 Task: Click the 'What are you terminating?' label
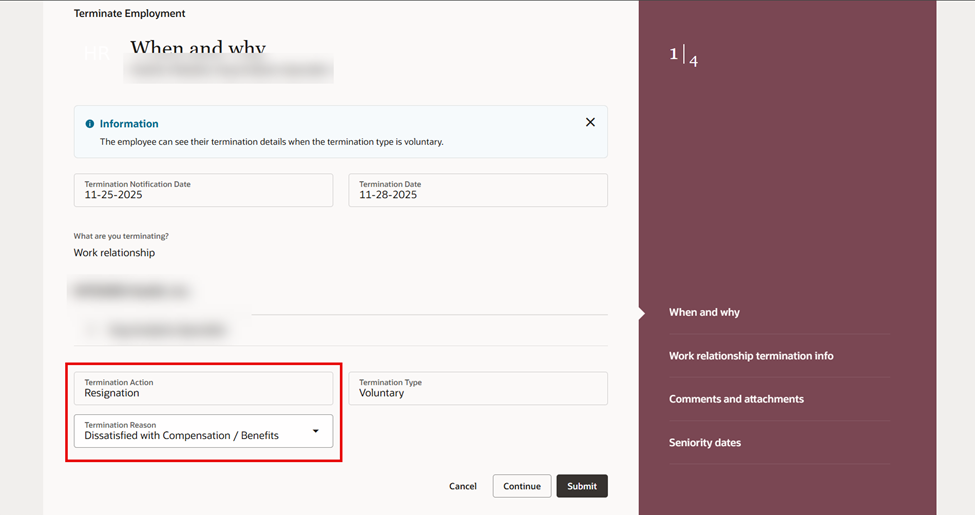[121, 236]
